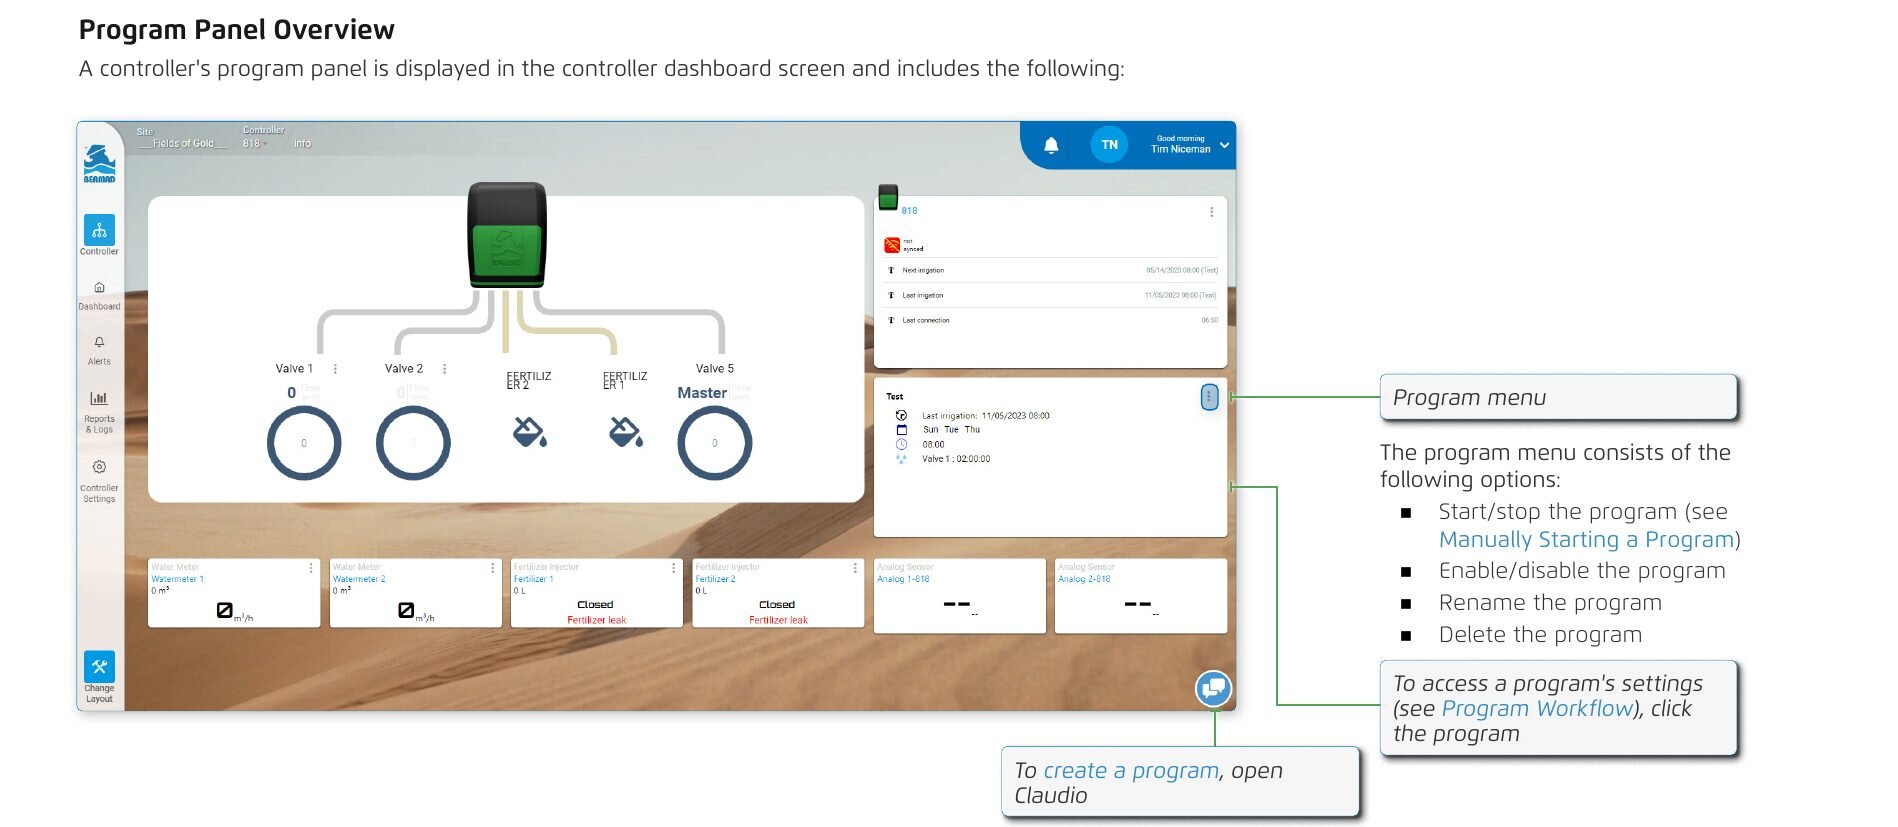Screen dimensions: 1898x827
Task: Click the FERTILIZER 2 bucket icon
Action: pos(529,432)
